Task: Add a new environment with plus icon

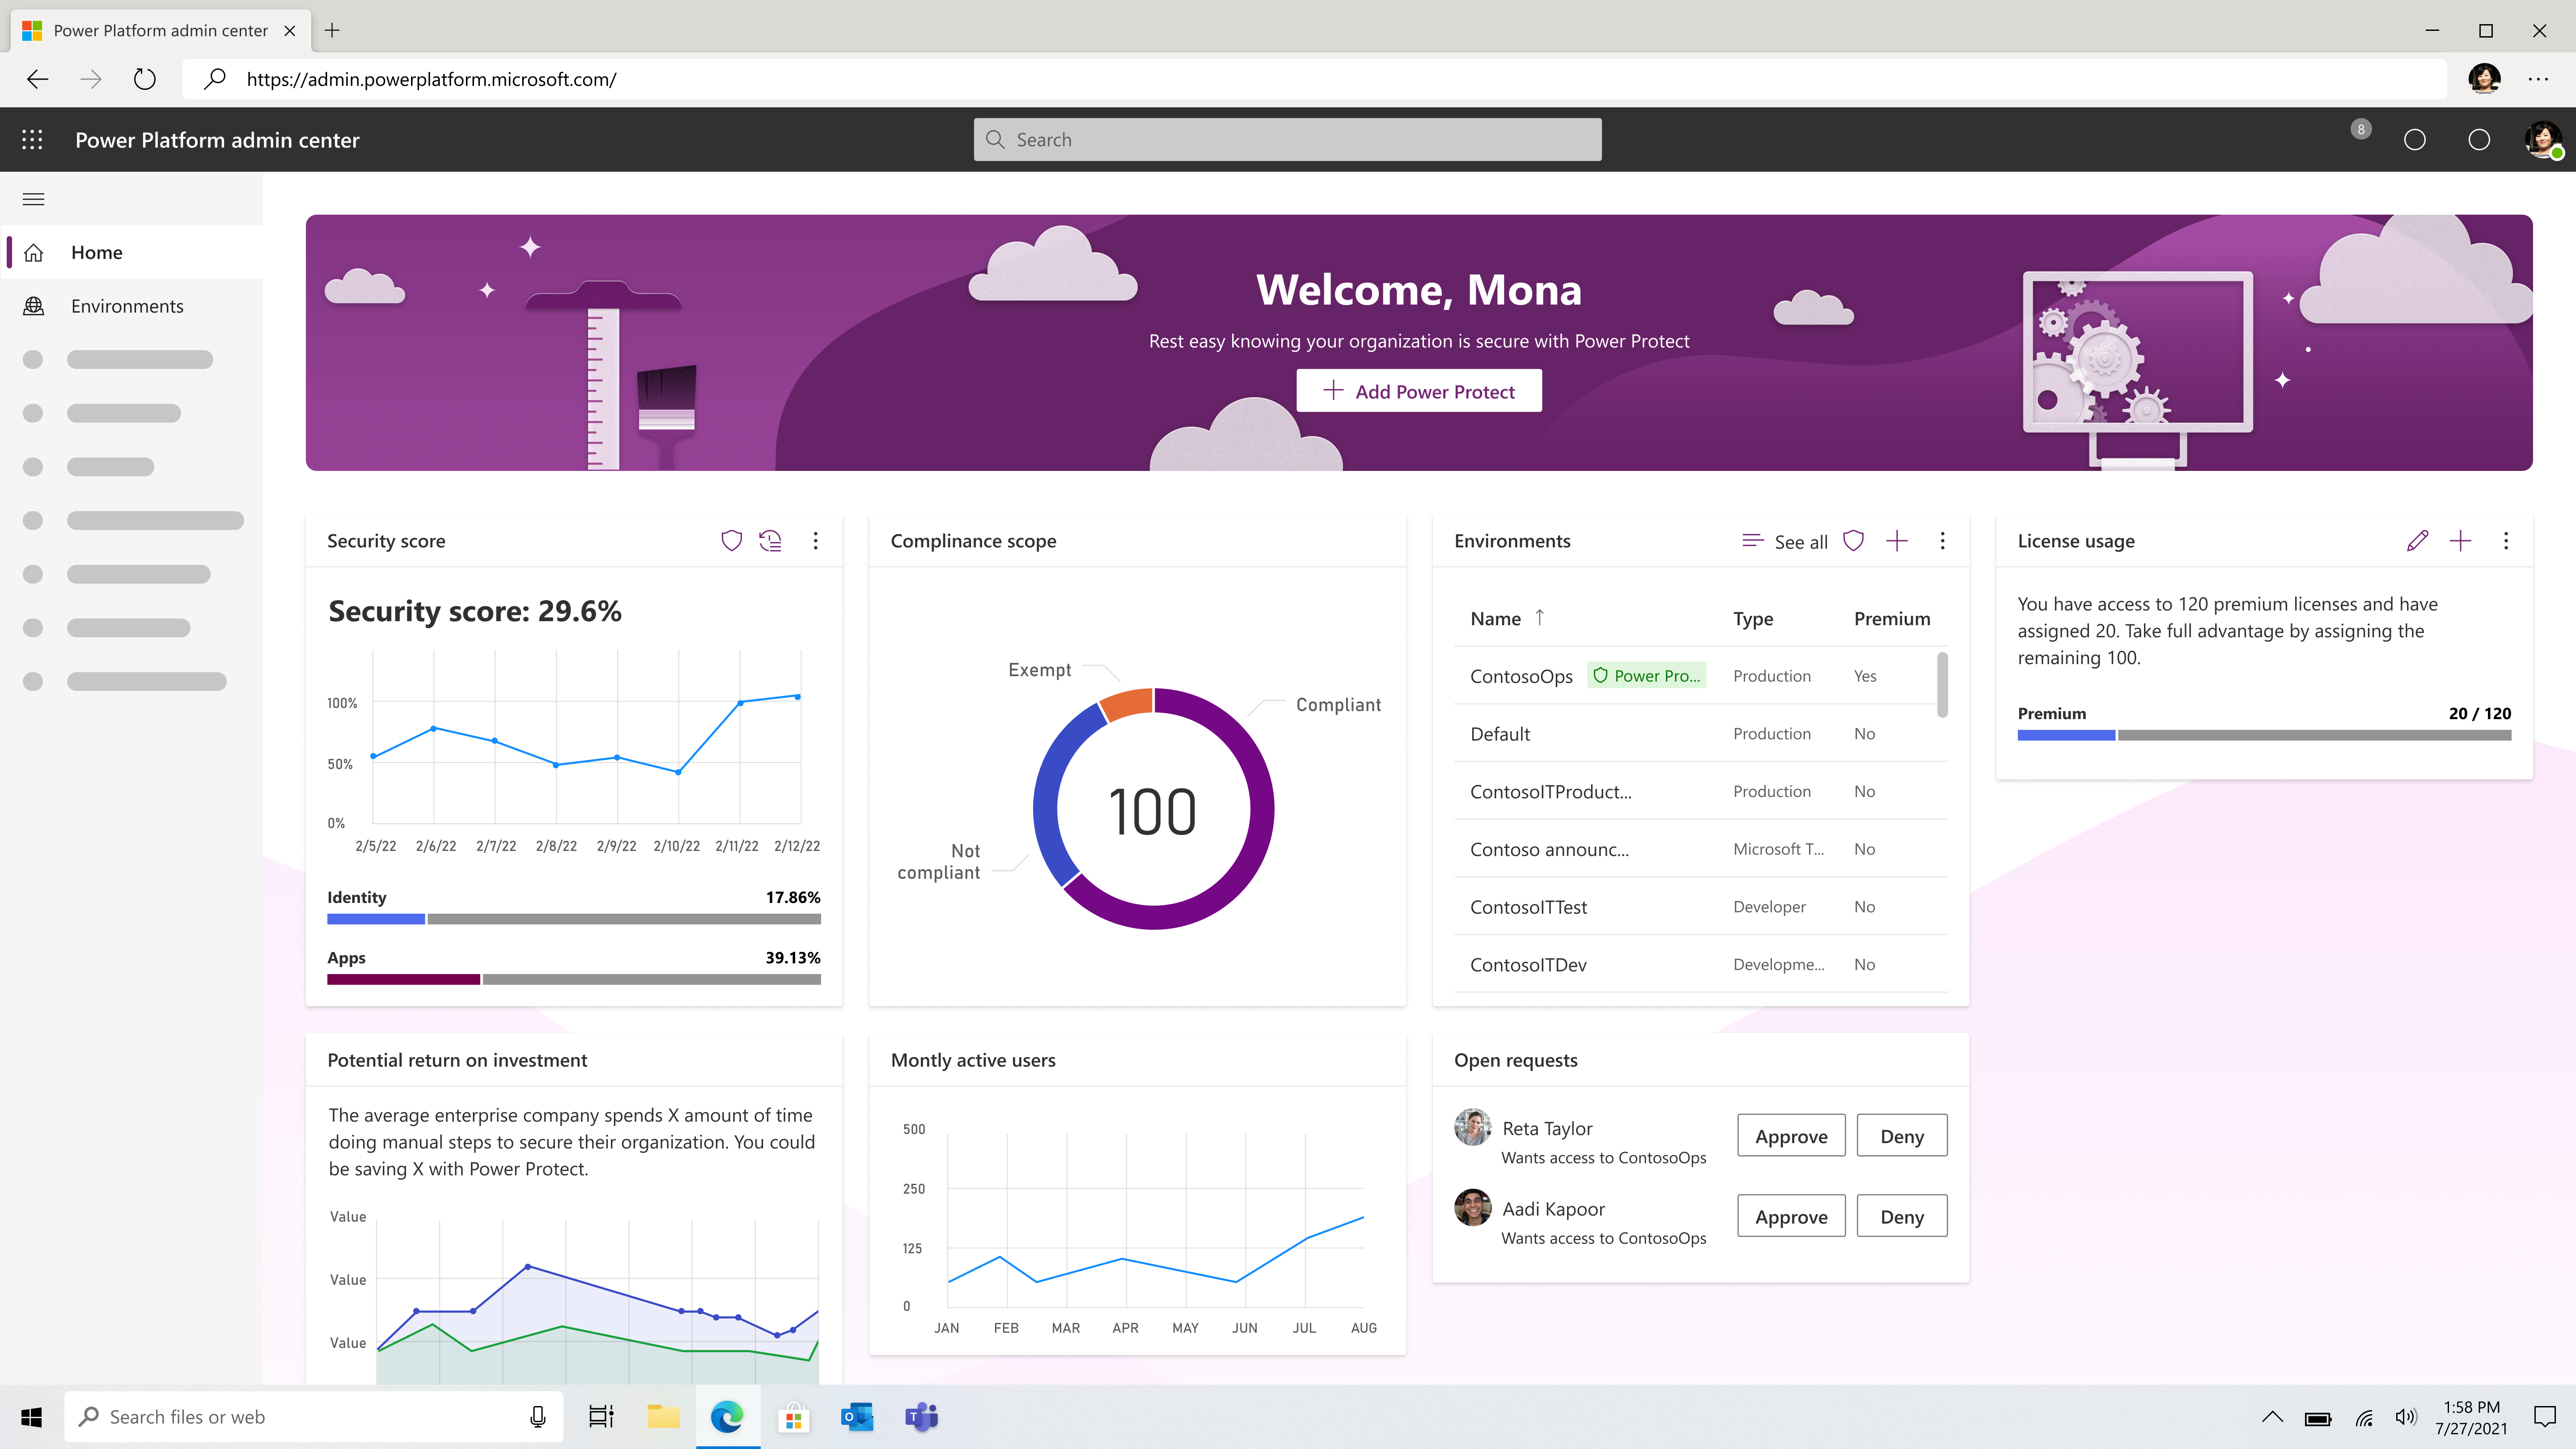Action: pos(1897,541)
